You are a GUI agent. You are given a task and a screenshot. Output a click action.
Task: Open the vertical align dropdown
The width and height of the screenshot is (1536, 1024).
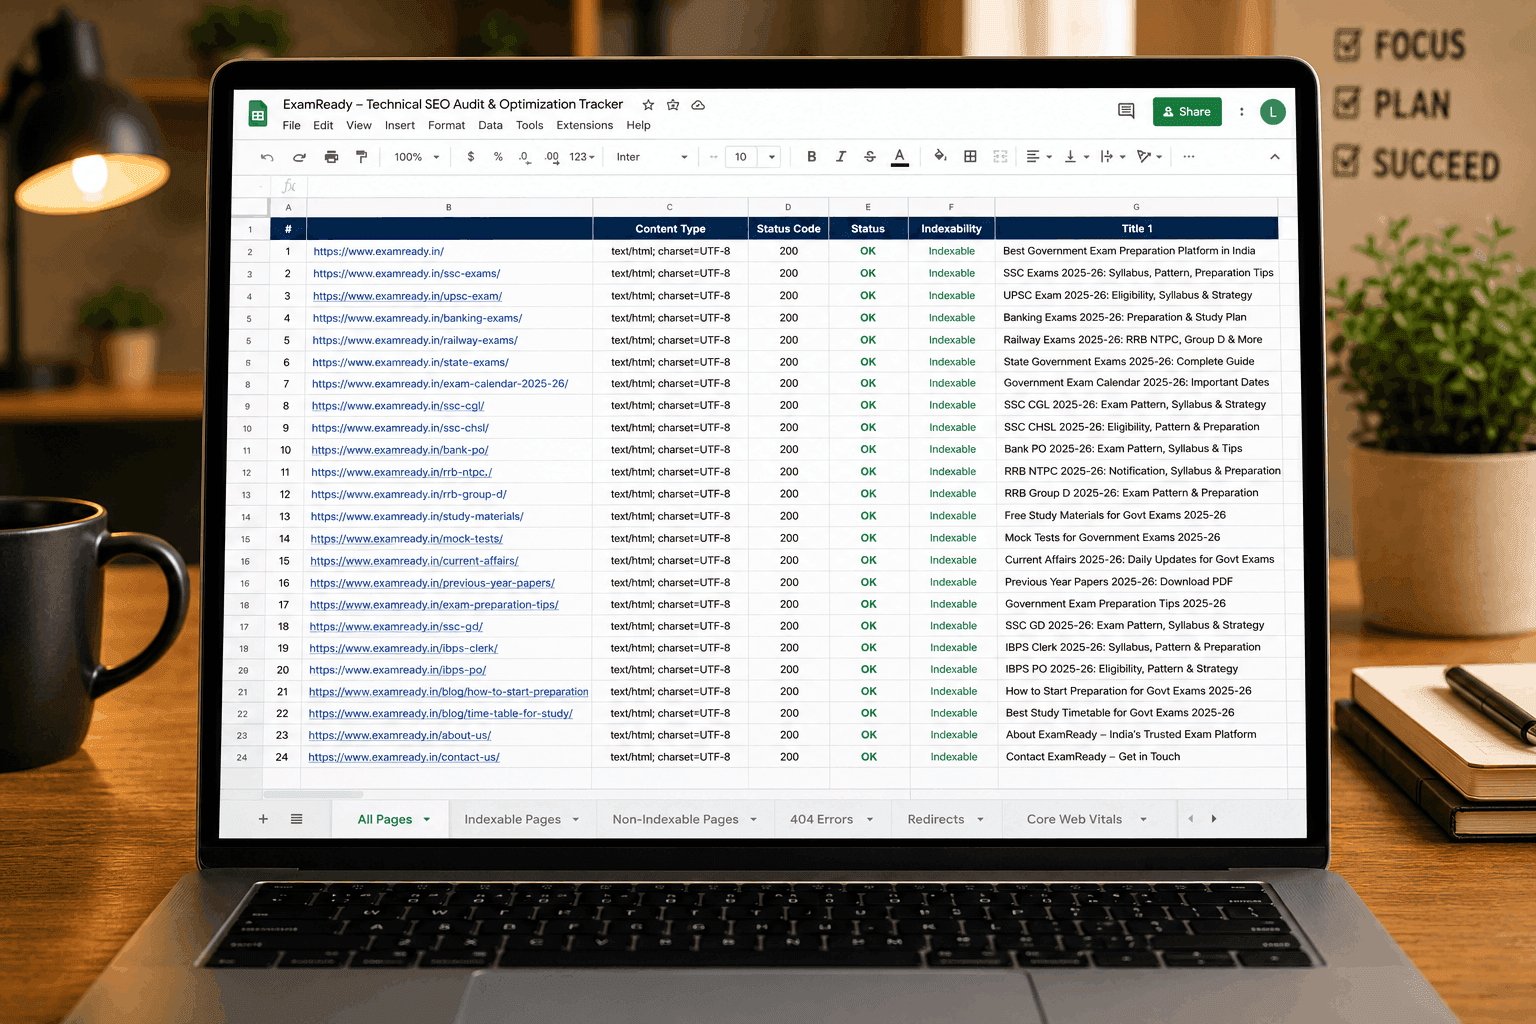pyautogui.click(x=1076, y=156)
